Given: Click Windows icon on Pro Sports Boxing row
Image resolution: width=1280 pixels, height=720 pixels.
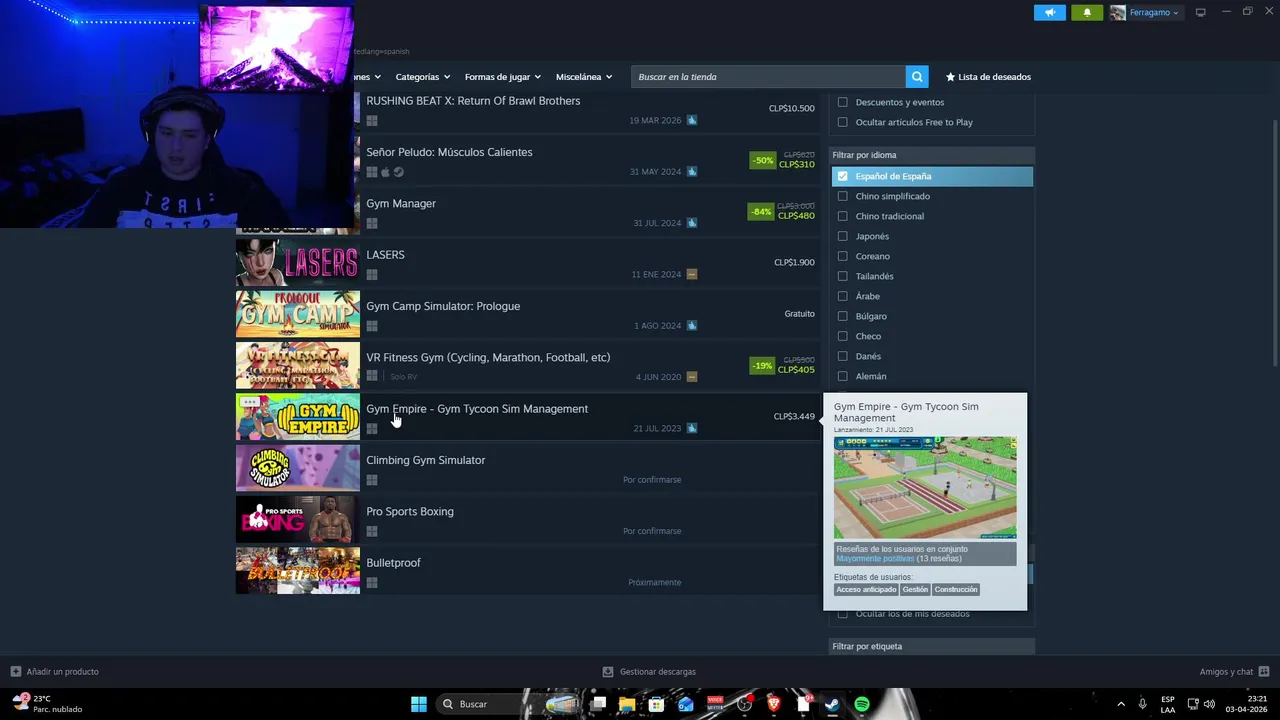Looking at the screenshot, I should pyautogui.click(x=372, y=531).
